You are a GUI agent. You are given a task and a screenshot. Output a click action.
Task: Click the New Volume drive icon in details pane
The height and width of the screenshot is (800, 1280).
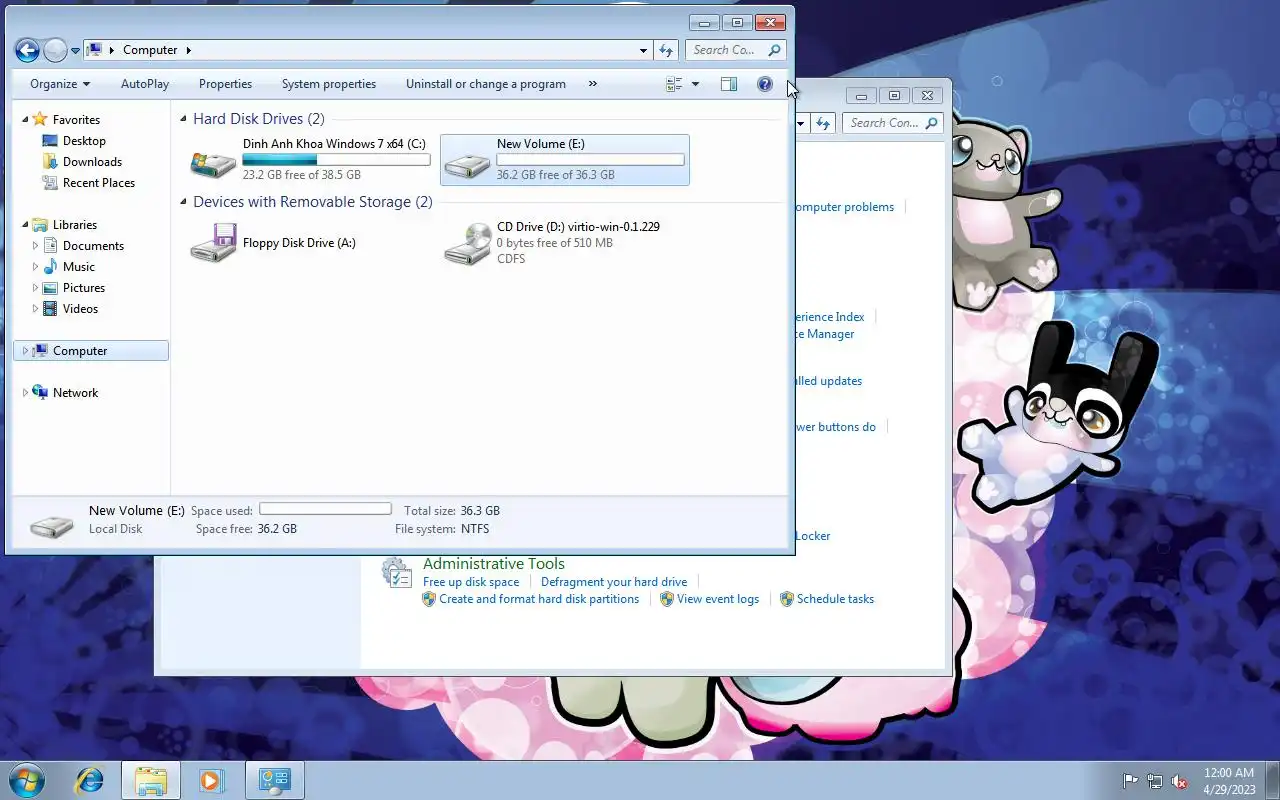pyautogui.click(x=52, y=524)
